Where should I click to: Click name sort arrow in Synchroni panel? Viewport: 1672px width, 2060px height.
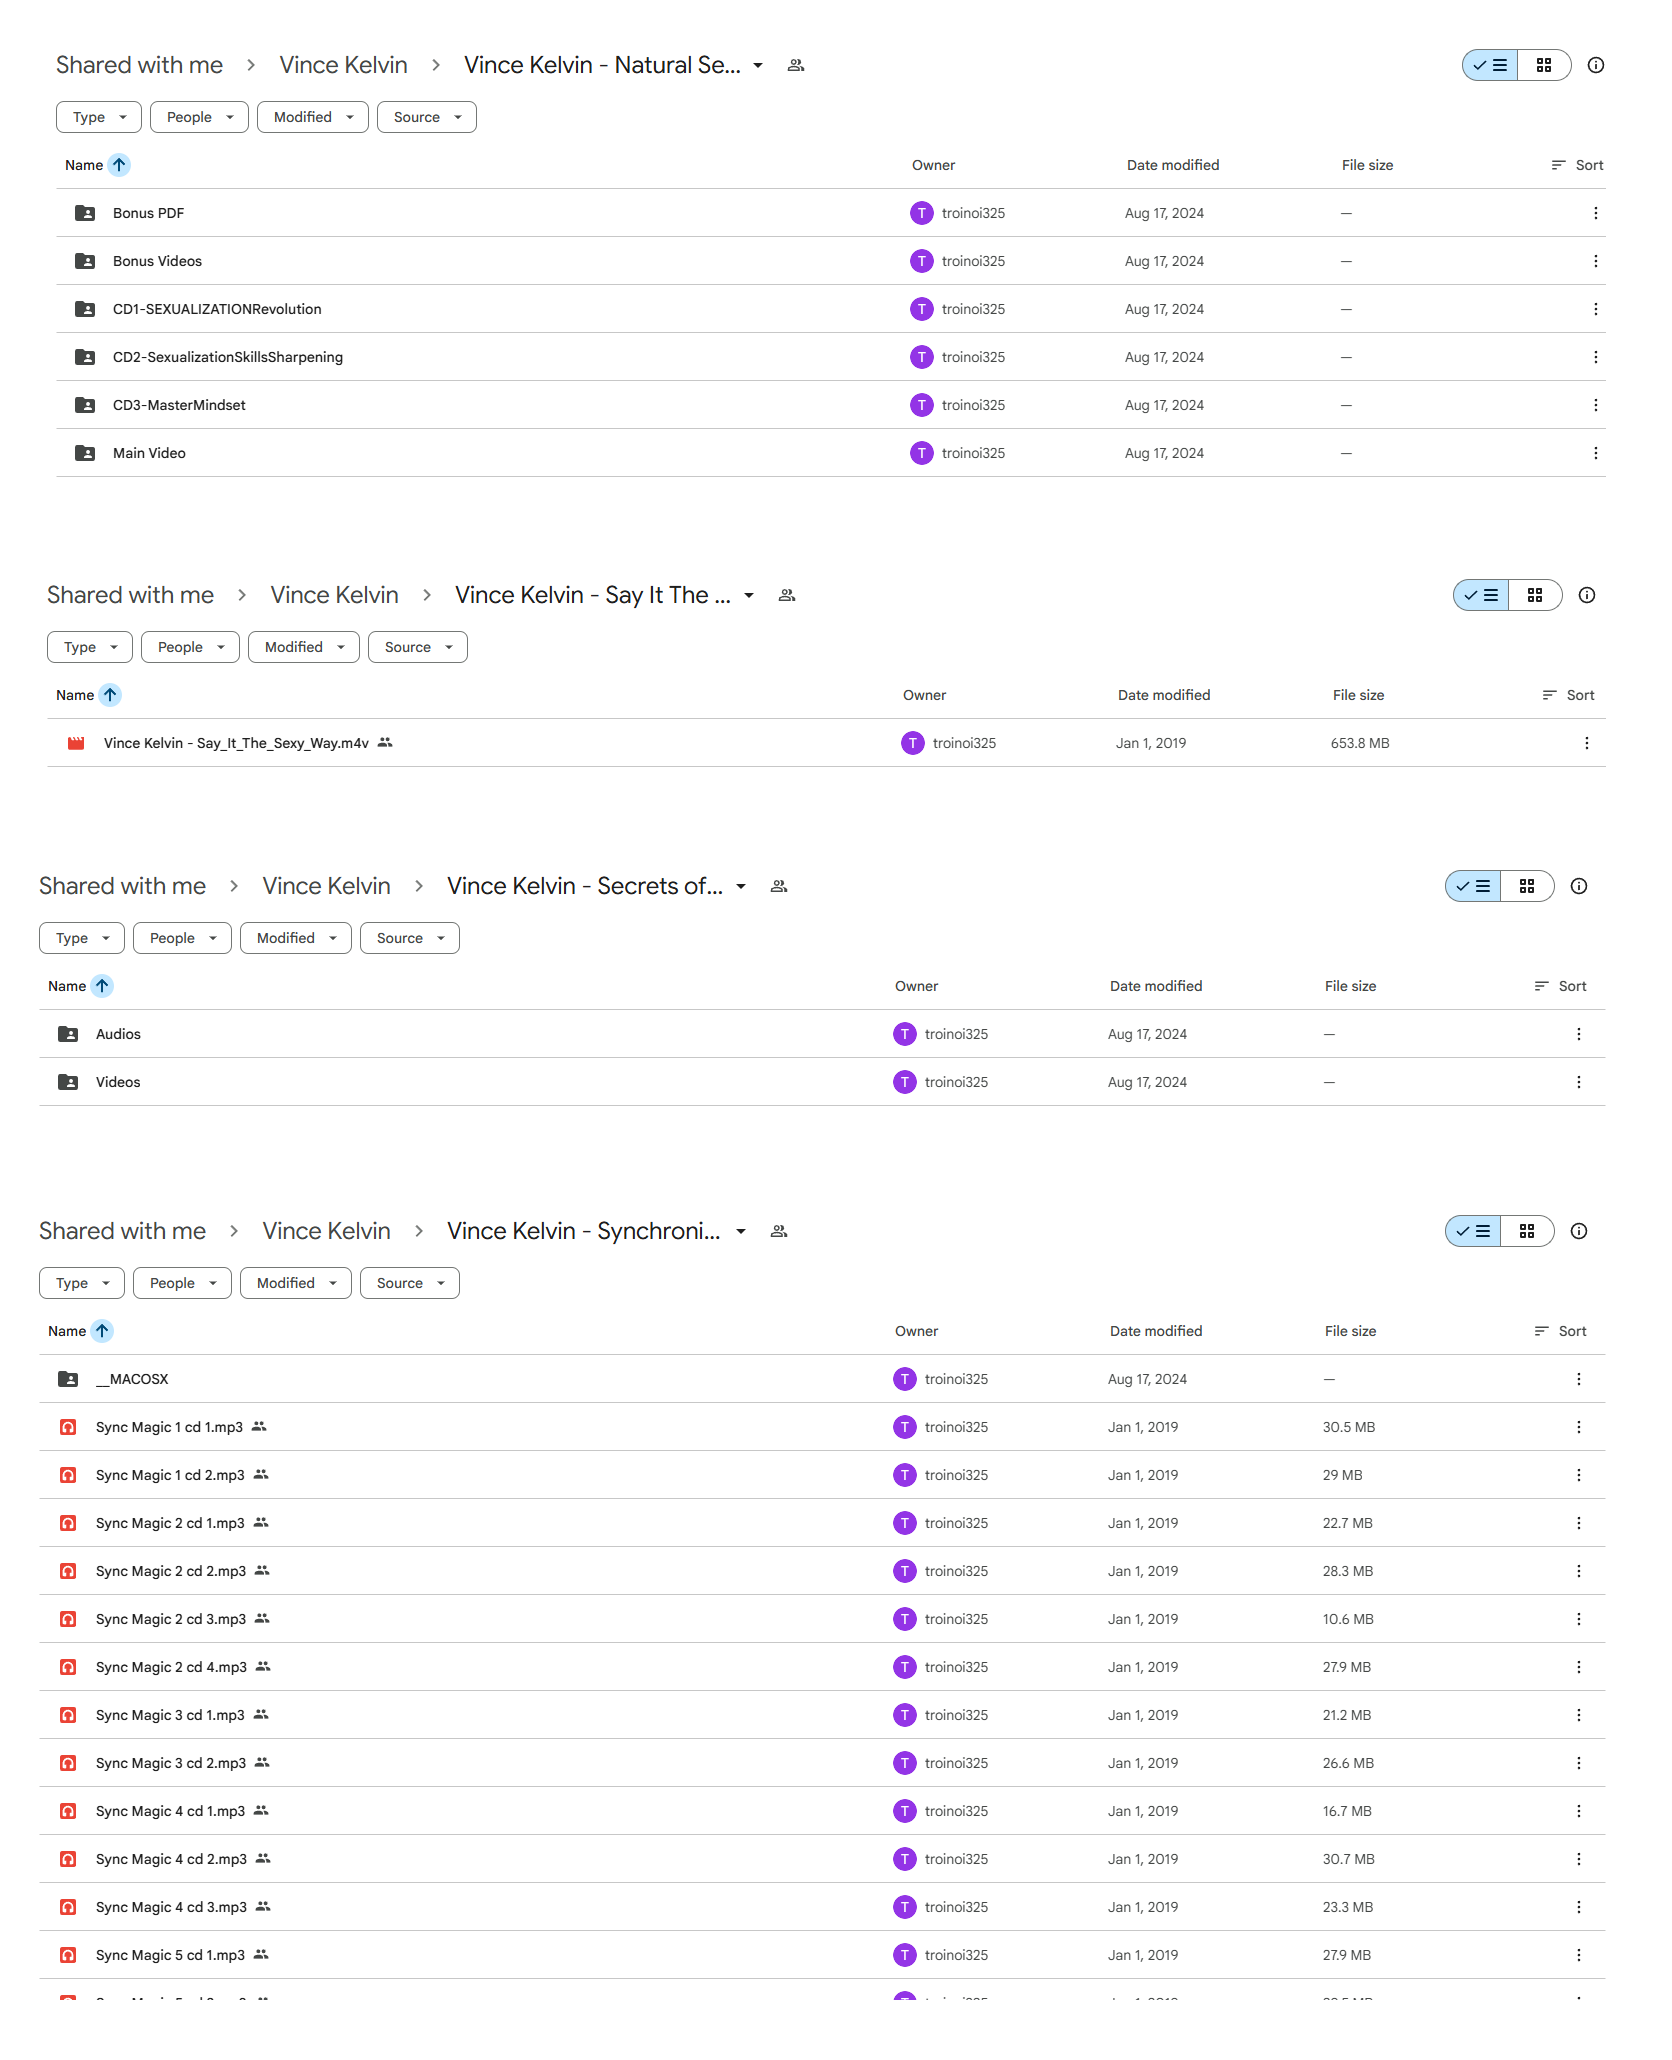click(x=102, y=1331)
